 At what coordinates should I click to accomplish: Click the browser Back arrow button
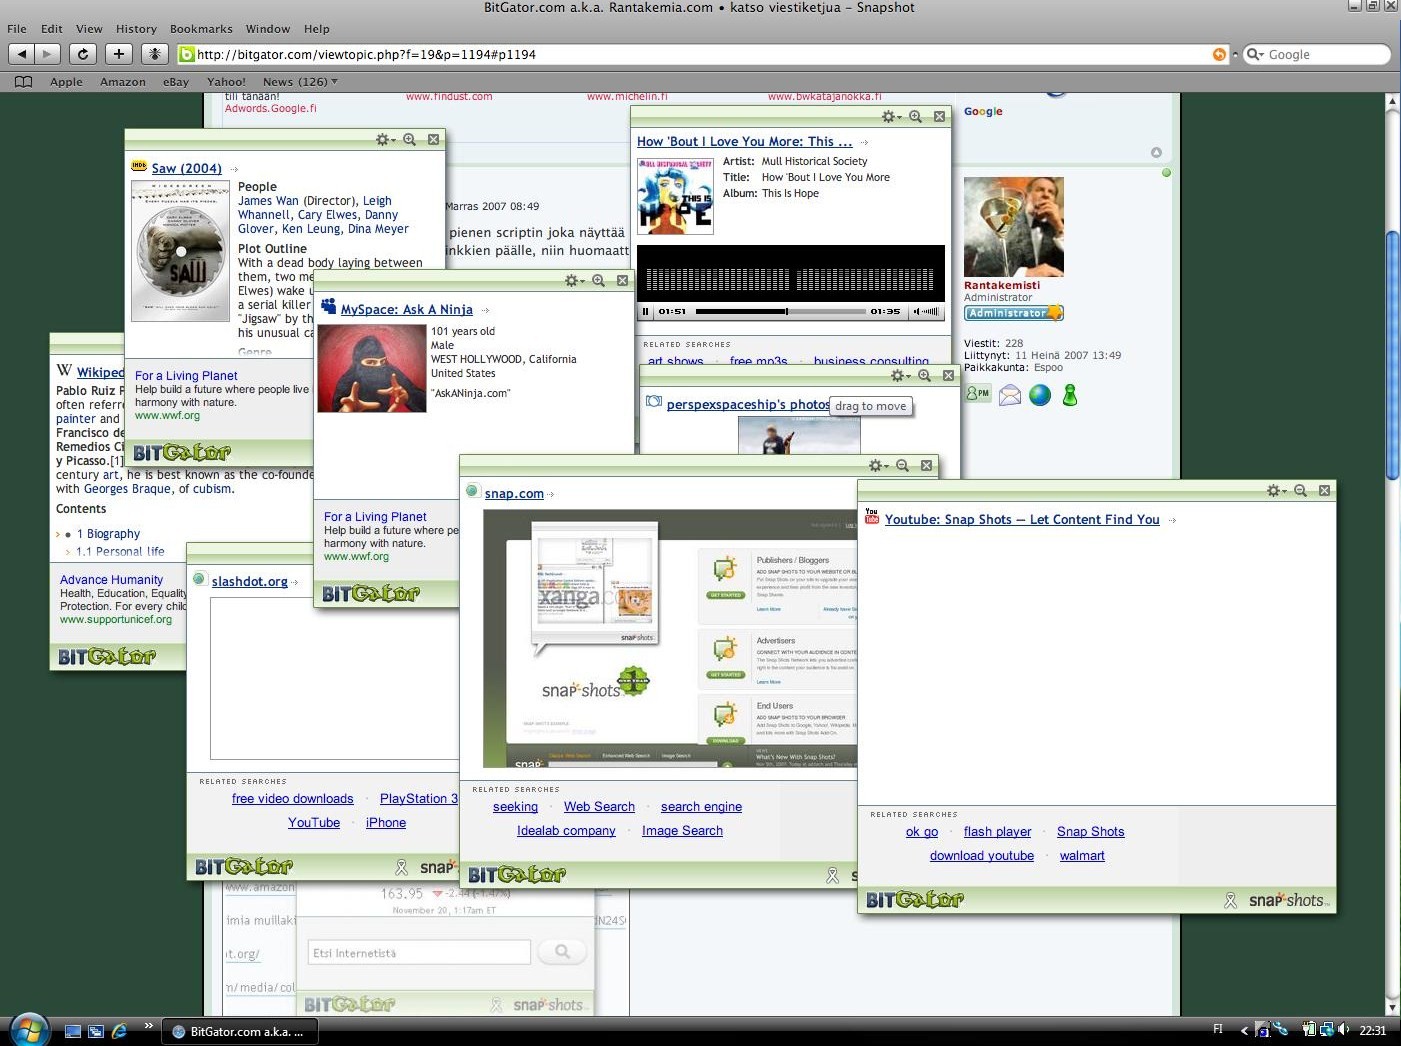pyautogui.click(x=22, y=54)
